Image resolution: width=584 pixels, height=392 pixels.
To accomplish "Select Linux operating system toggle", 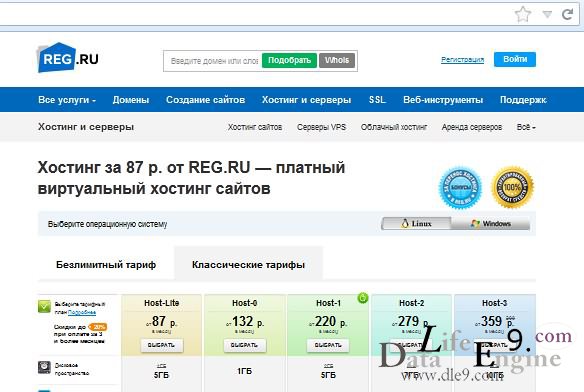I will click(416, 224).
